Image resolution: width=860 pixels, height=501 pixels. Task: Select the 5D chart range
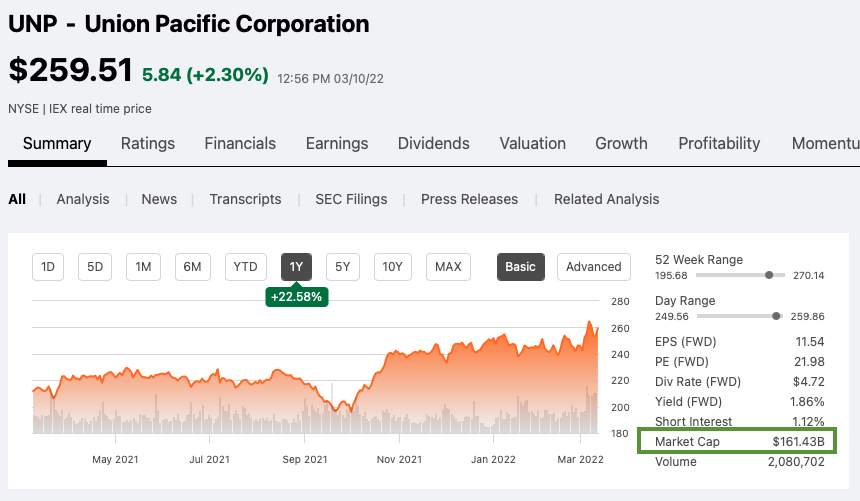pyautogui.click(x=95, y=267)
